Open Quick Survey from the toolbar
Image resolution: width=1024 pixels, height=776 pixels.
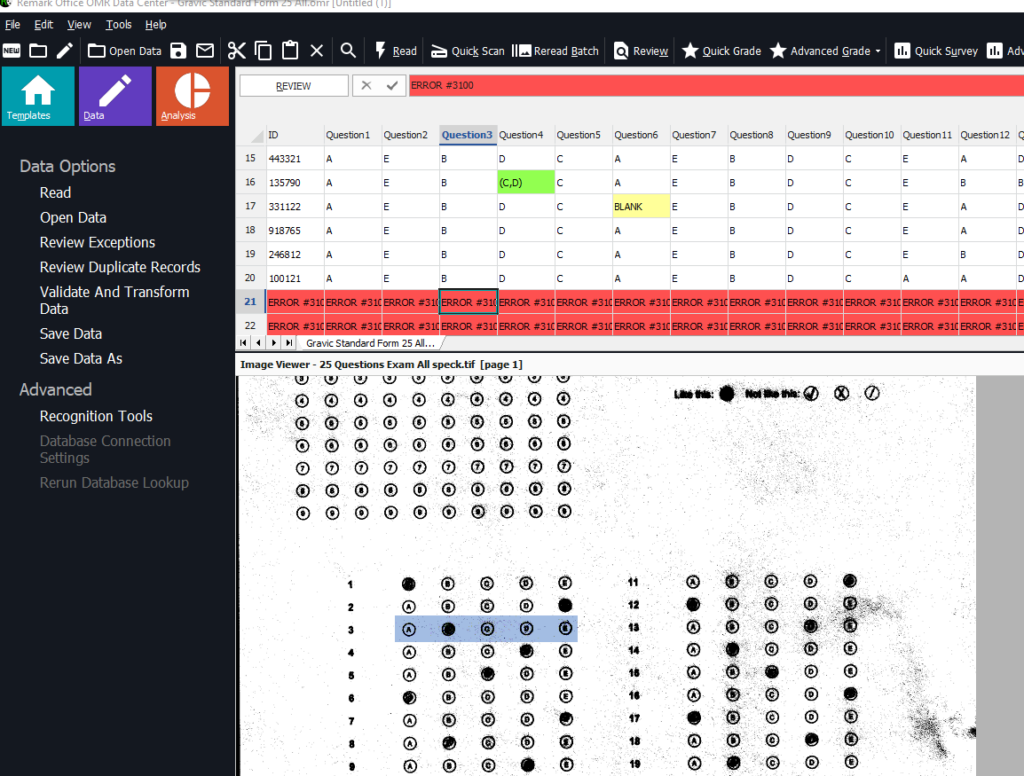tap(936, 50)
